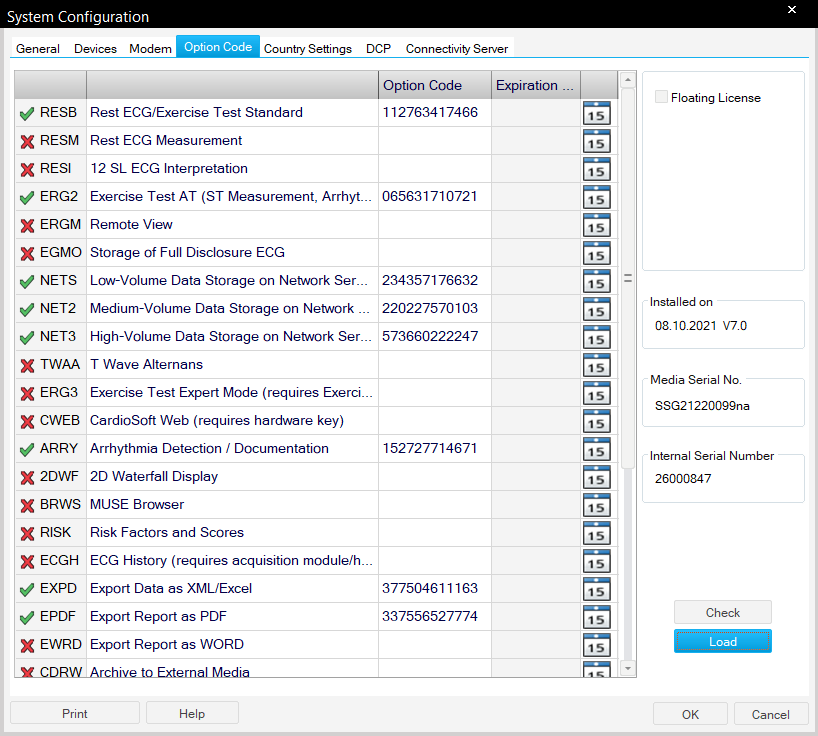The width and height of the screenshot is (818, 736).
Task: Open the Modem tab
Action: [x=150, y=49]
